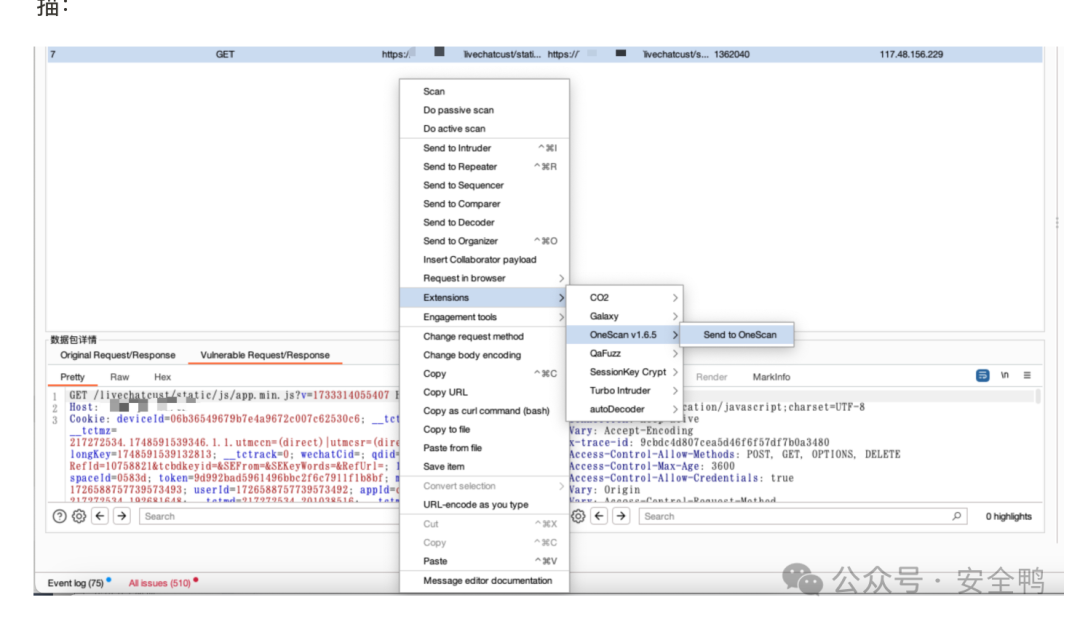The width and height of the screenshot is (1080, 624).
Task: Toggle non-printable characters \n icon
Action: tap(1005, 375)
